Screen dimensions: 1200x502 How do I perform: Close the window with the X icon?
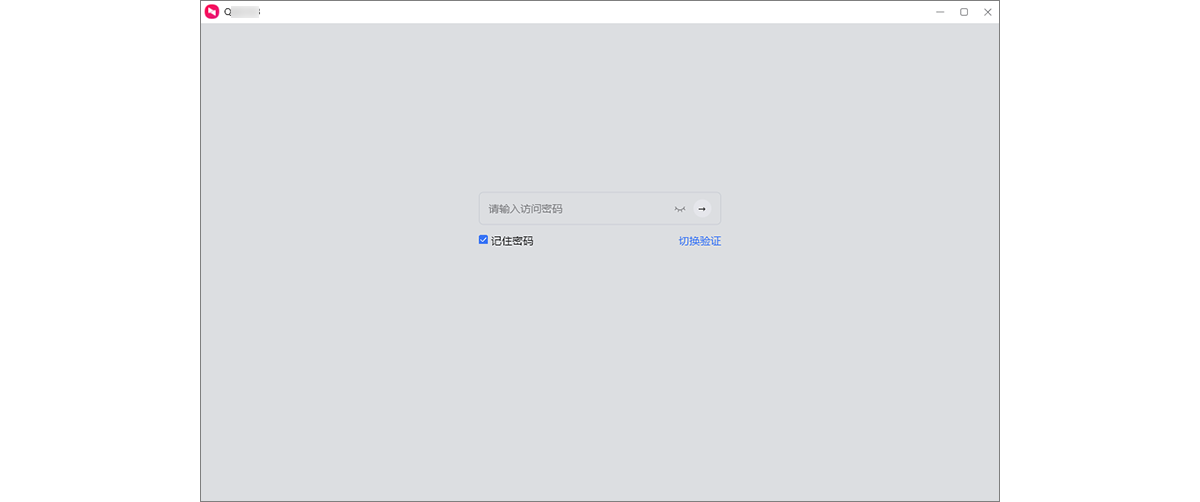click(x=988, y=12)
